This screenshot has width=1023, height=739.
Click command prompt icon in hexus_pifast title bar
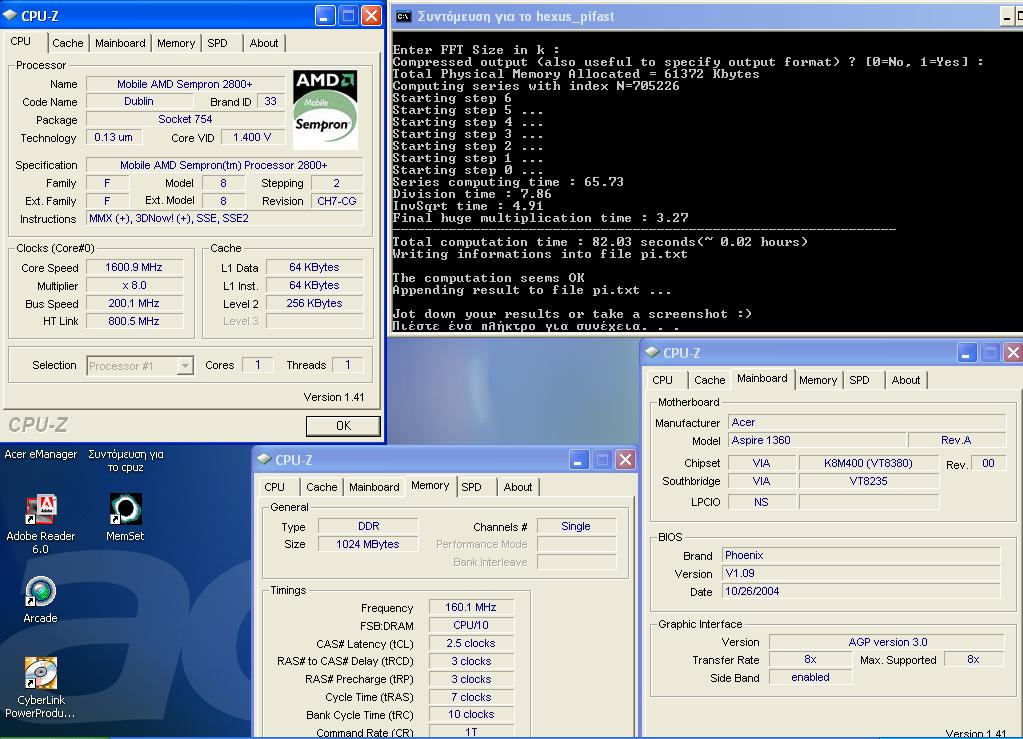[x=404, y=16]
